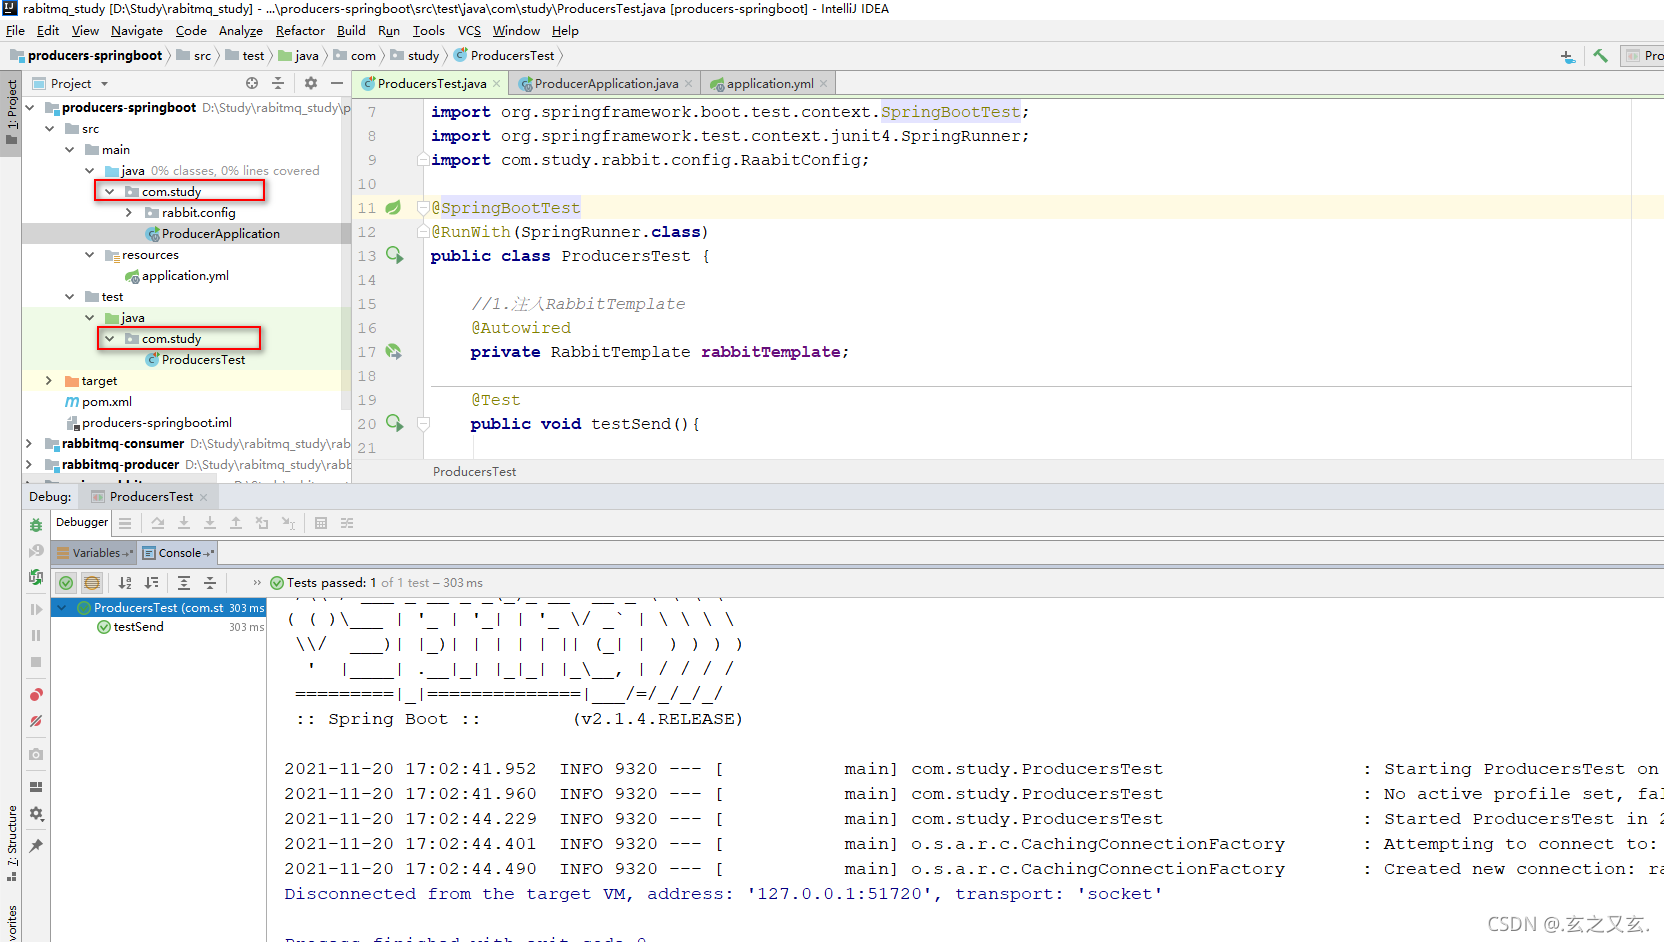Open Project panel settings gear
1664x942 pixels.
311,84
